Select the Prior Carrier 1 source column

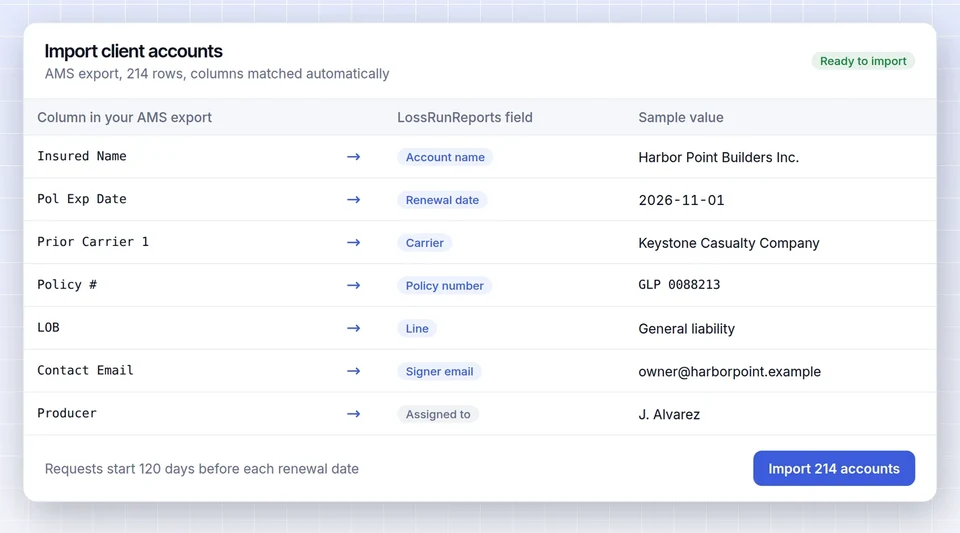click(x=92, y=242)
